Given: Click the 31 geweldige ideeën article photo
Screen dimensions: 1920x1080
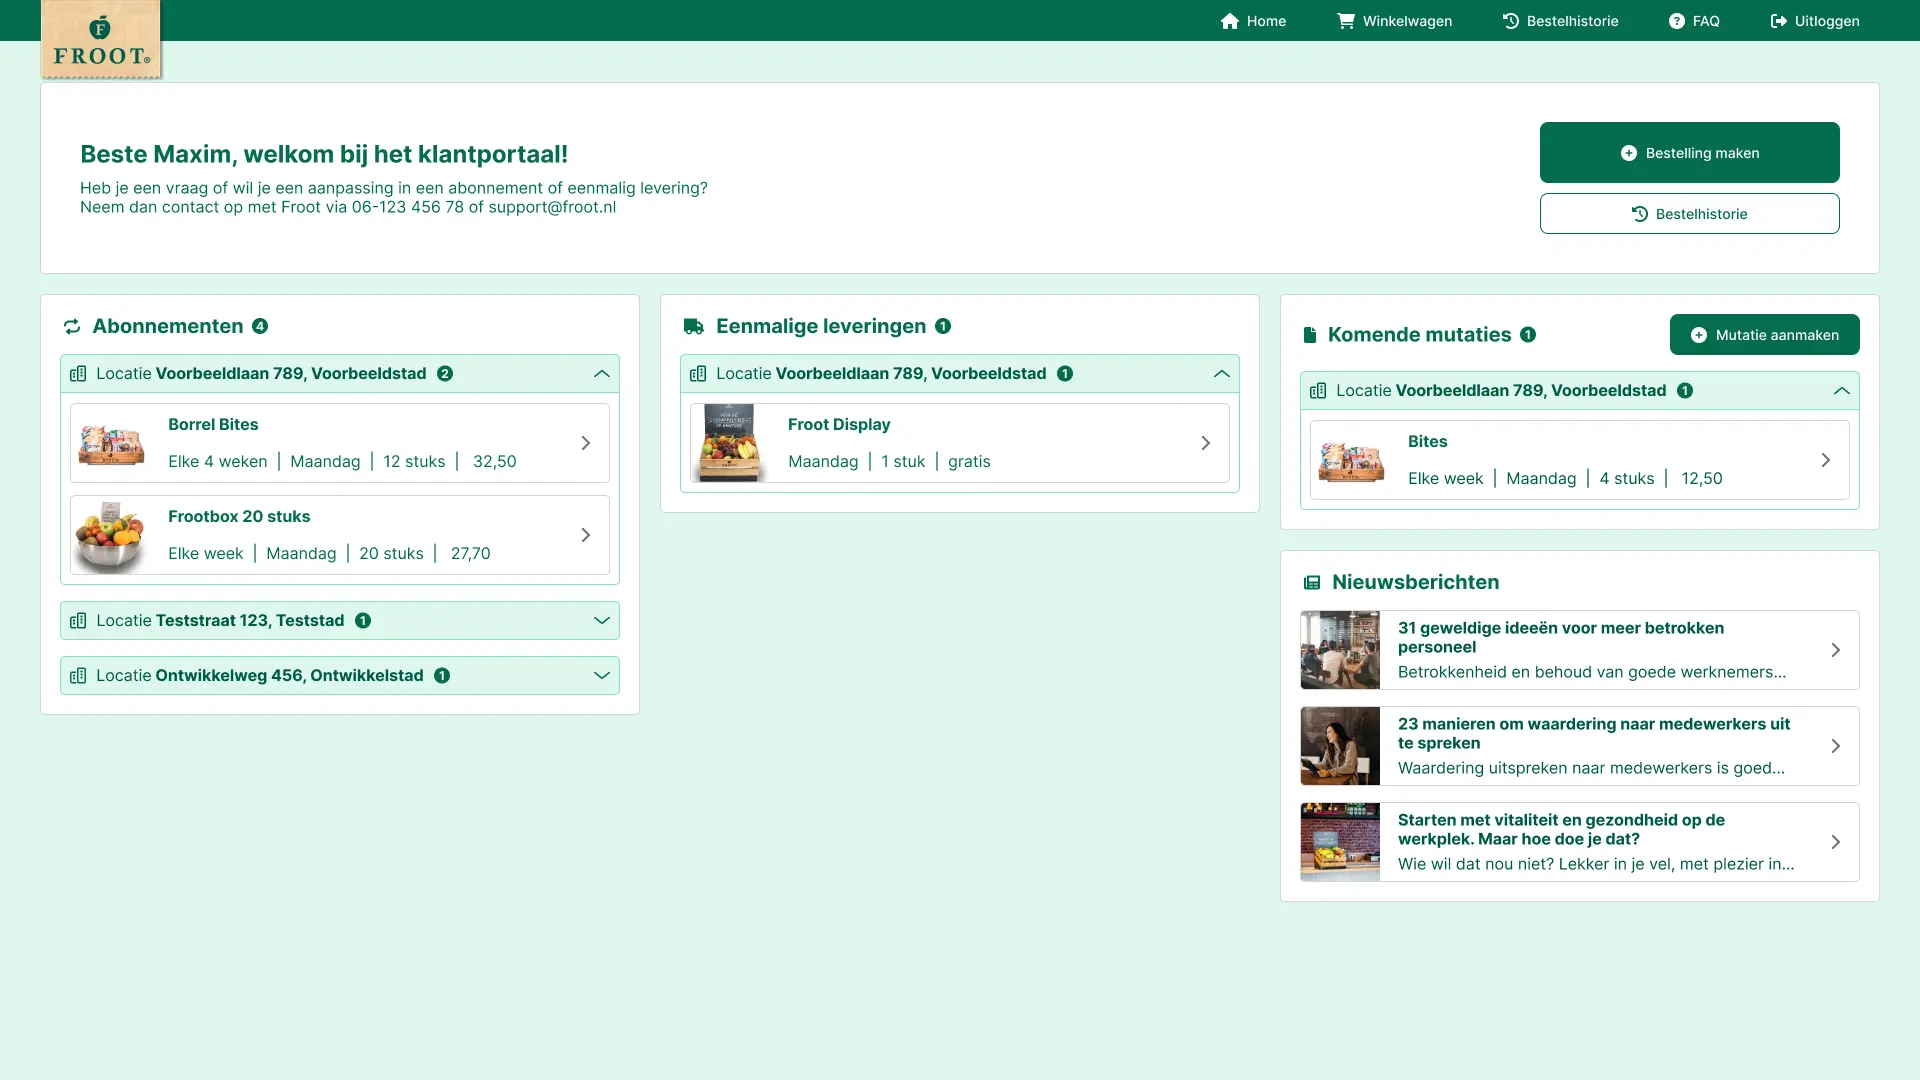Looking at the screenshot, I should [1340, 650].
